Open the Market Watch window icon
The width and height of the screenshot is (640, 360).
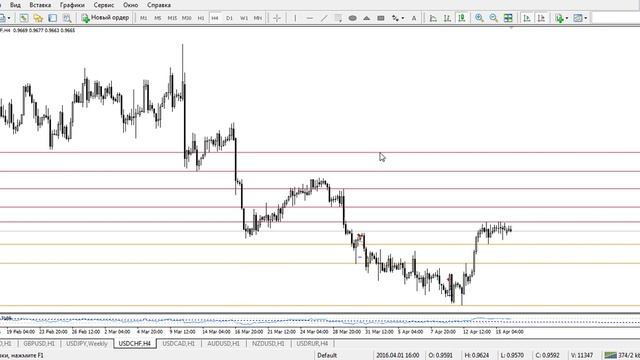click(24, 18)
